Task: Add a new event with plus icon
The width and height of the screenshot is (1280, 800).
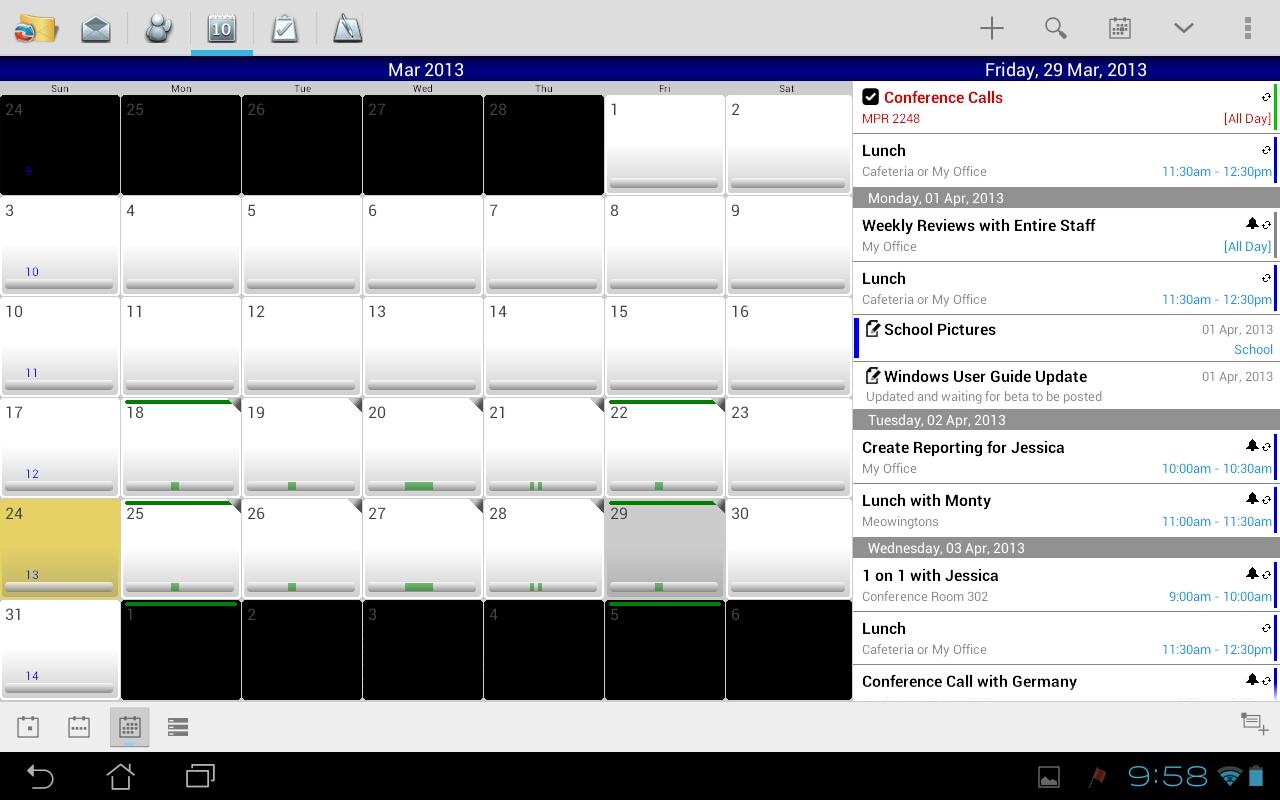Action: pos(991,28)
